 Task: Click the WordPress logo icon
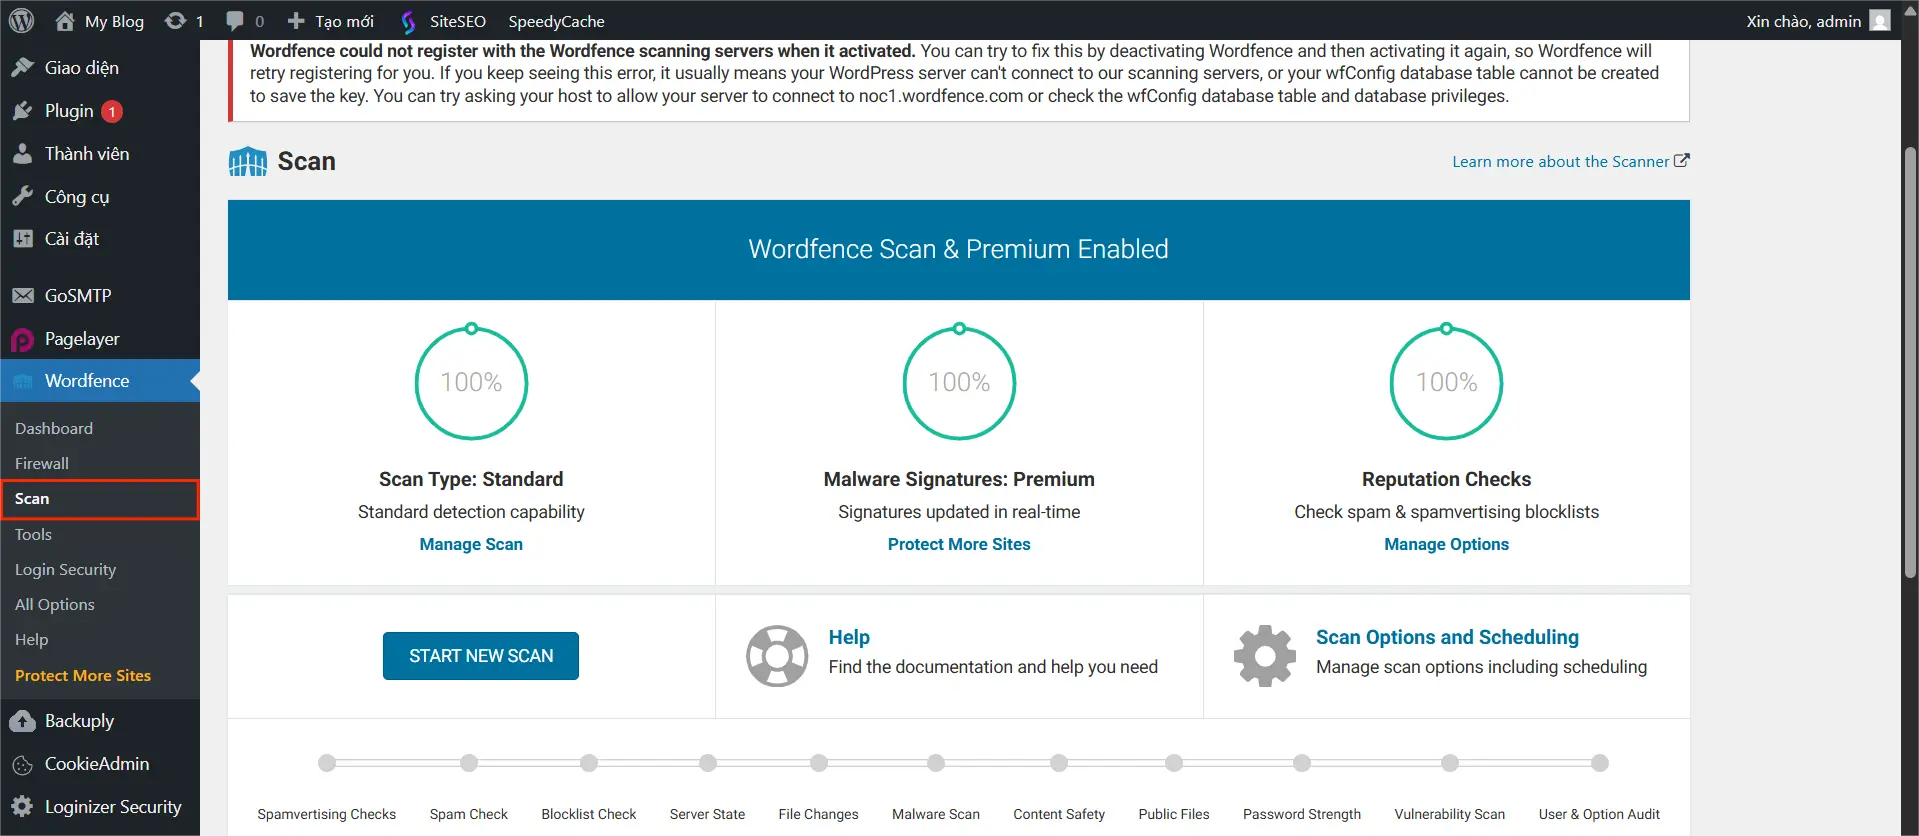pyautogui.click(x=21, y=21)
